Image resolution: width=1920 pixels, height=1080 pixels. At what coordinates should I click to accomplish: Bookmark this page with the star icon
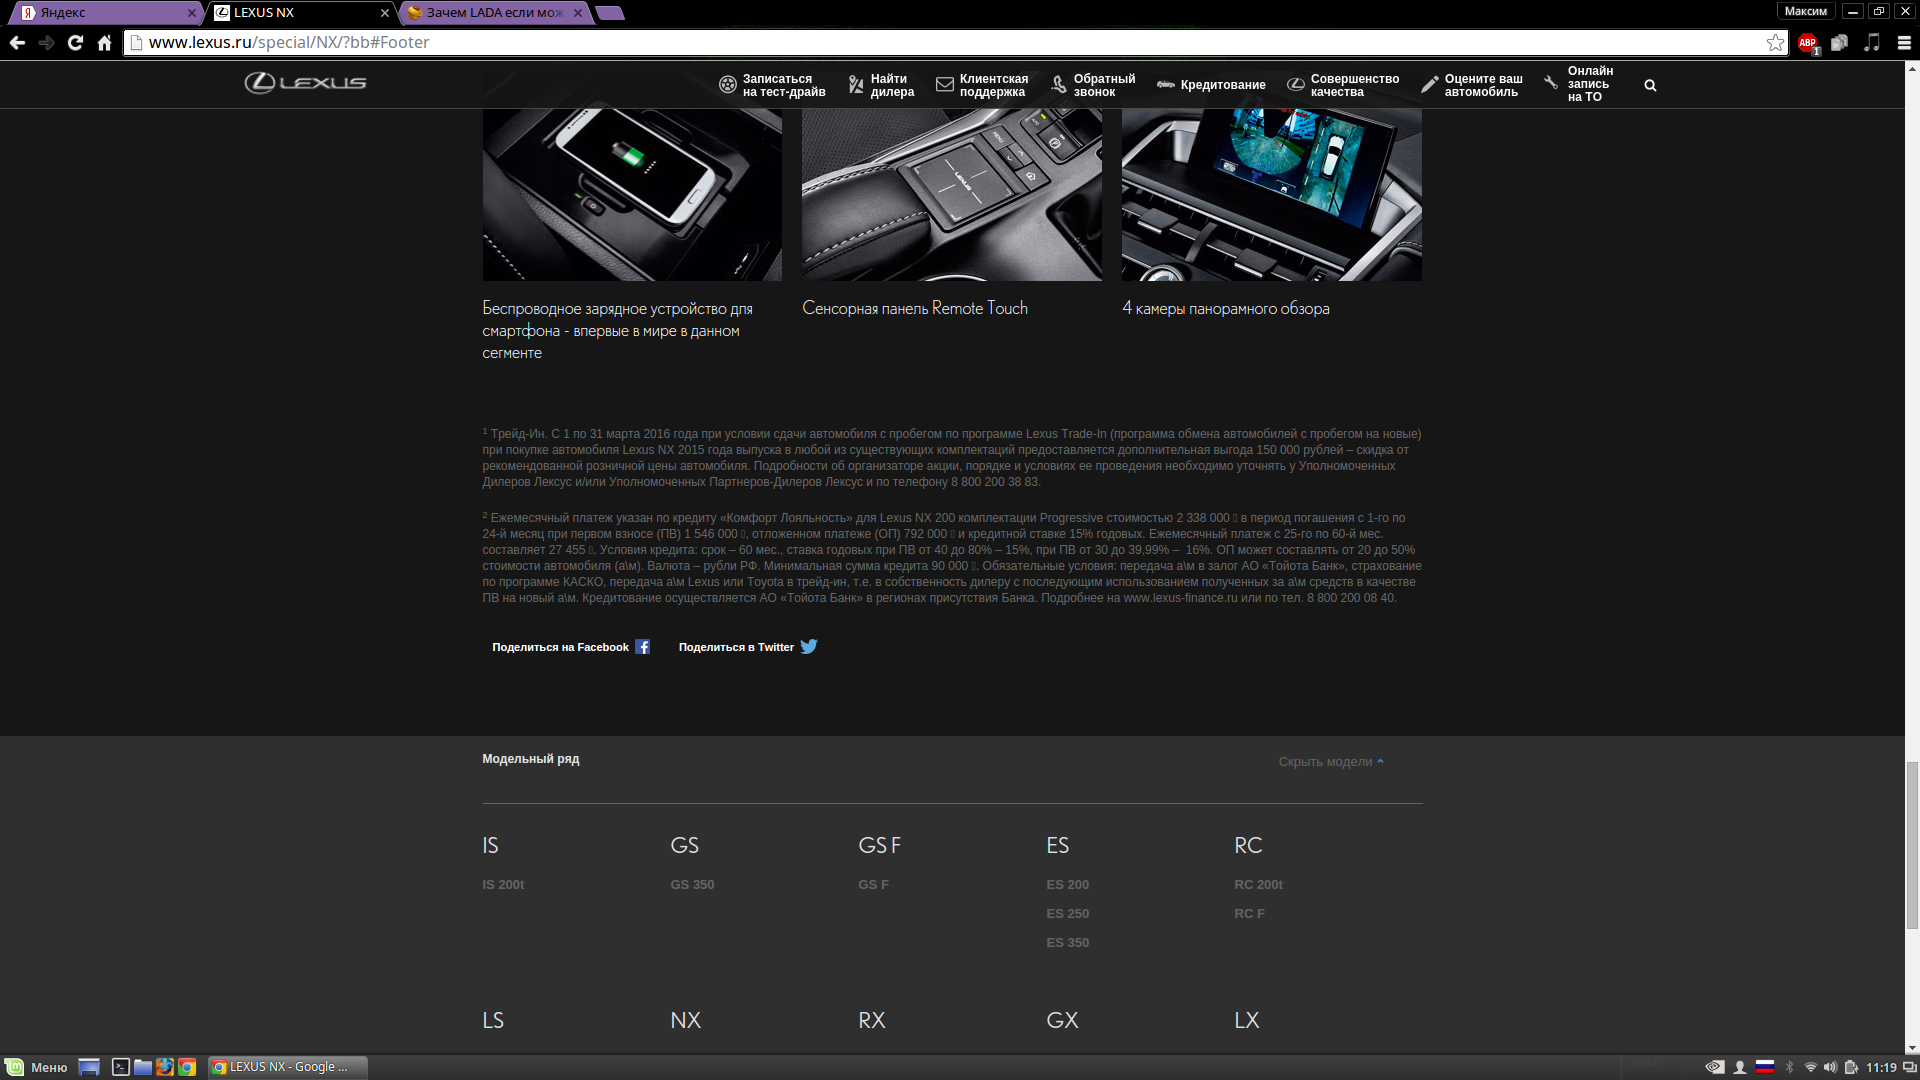click(1775, 42)
